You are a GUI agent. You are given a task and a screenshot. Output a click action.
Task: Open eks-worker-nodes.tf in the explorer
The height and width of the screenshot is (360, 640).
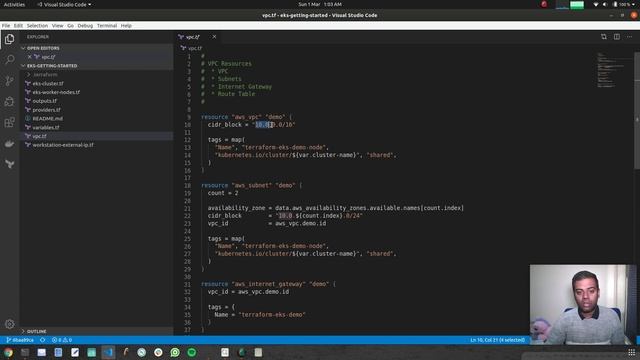(97, 92)
